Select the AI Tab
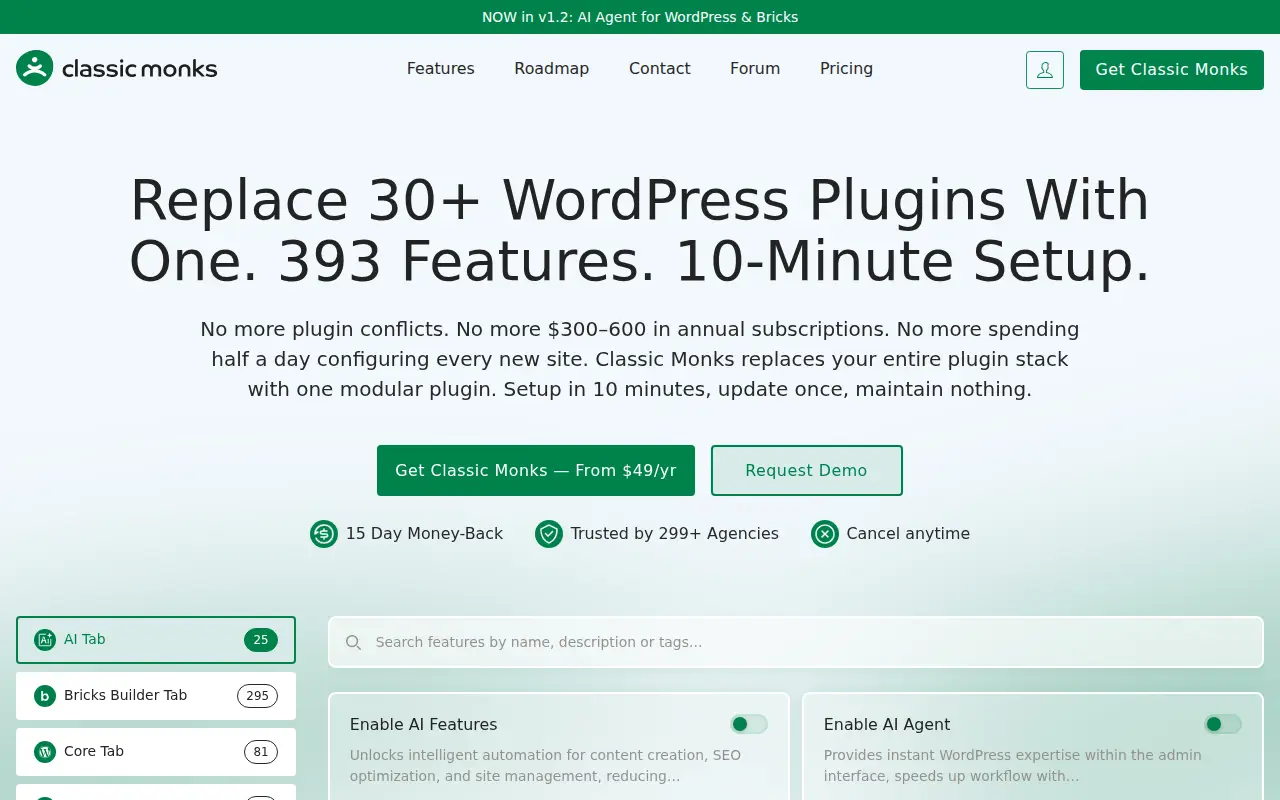The image size is (1280, 800). (156, 640)
